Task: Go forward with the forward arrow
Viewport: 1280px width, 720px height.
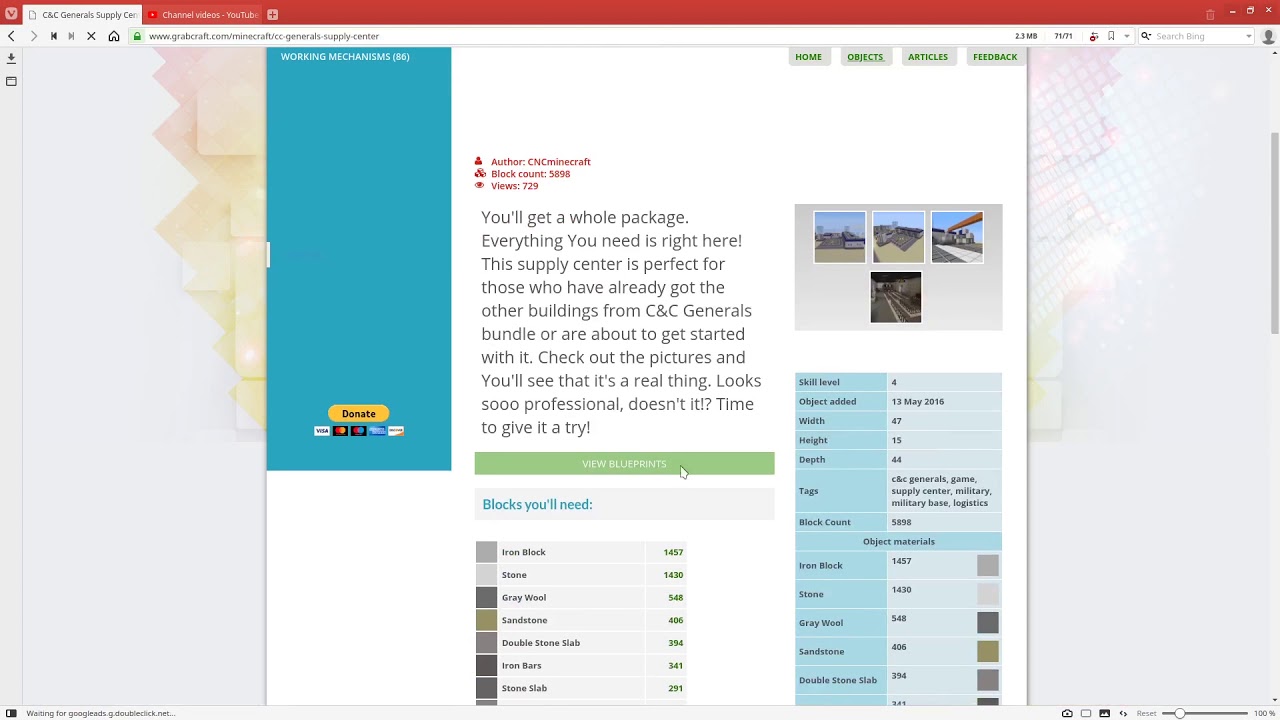Action: click(33, 36)
